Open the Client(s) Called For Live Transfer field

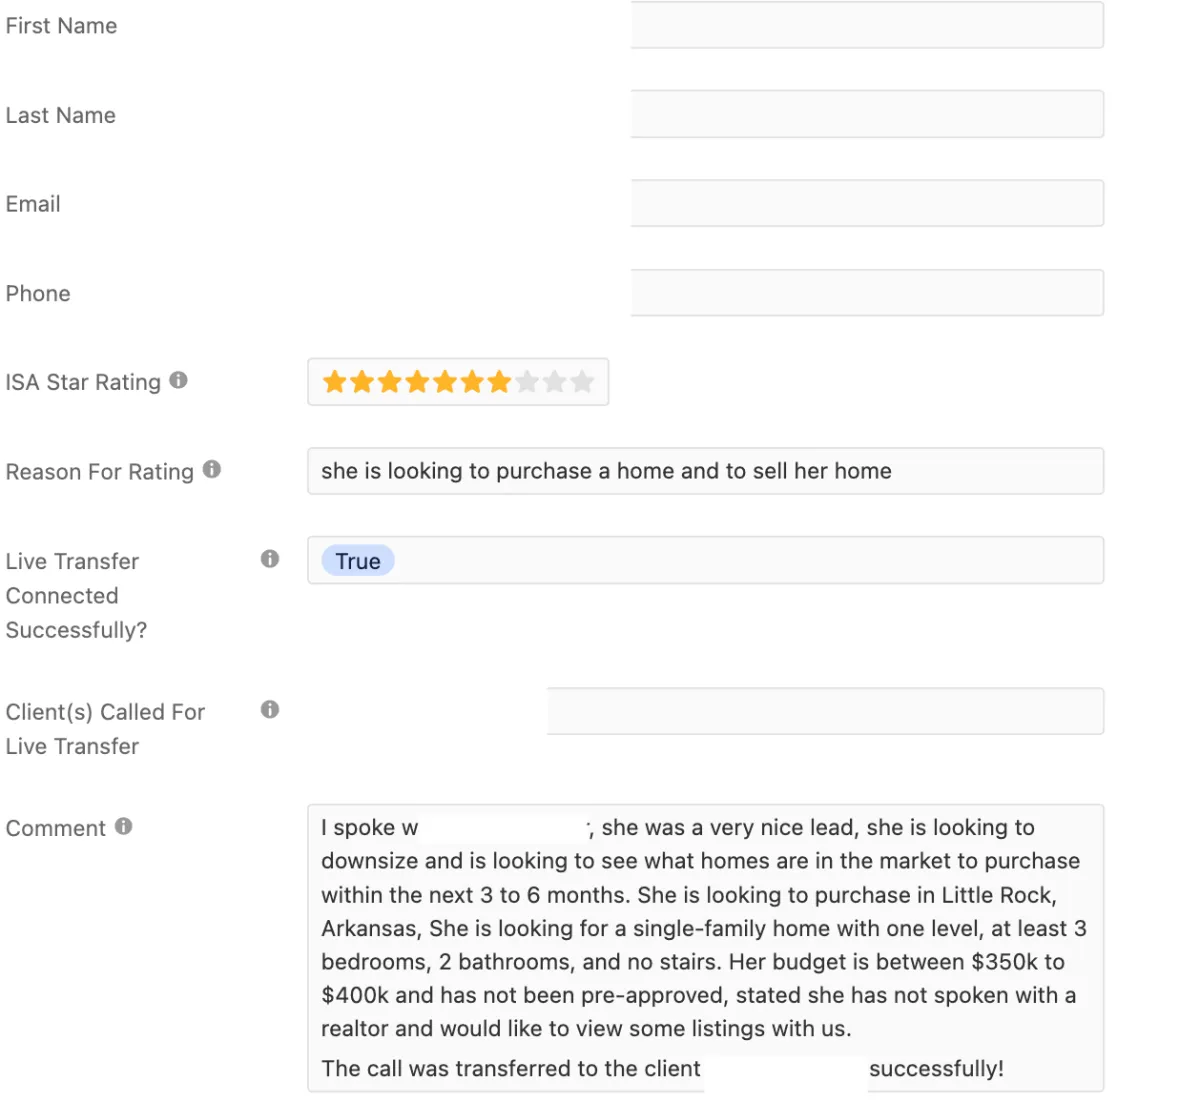[826, 711]
